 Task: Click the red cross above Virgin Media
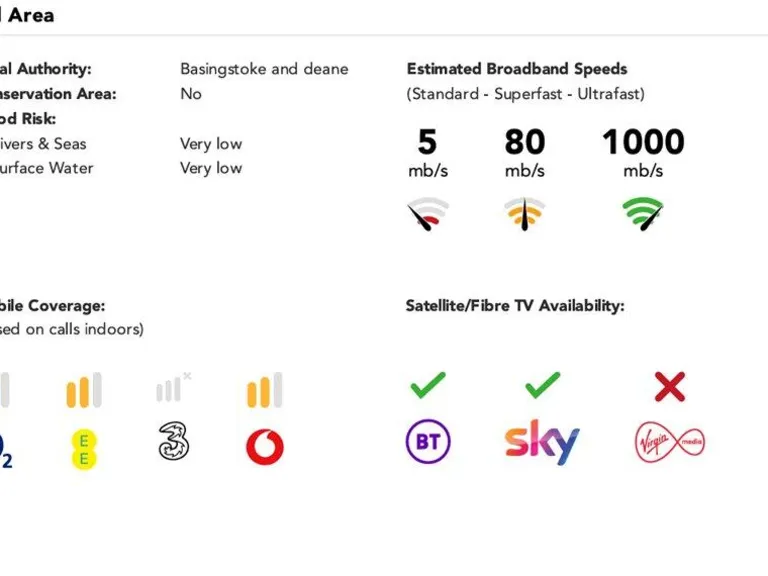point(669,386)
